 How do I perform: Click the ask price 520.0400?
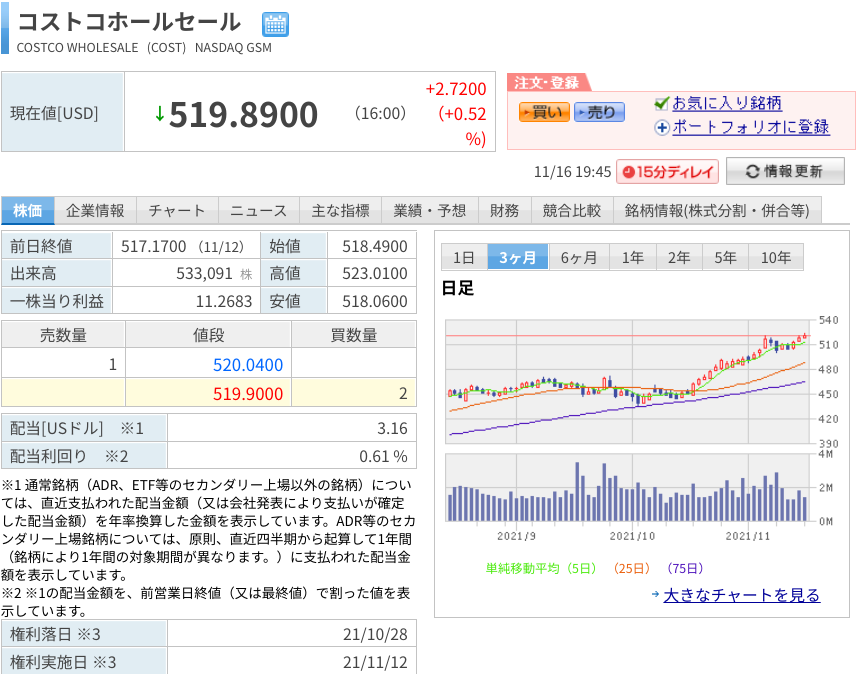(x=248, y=365)
